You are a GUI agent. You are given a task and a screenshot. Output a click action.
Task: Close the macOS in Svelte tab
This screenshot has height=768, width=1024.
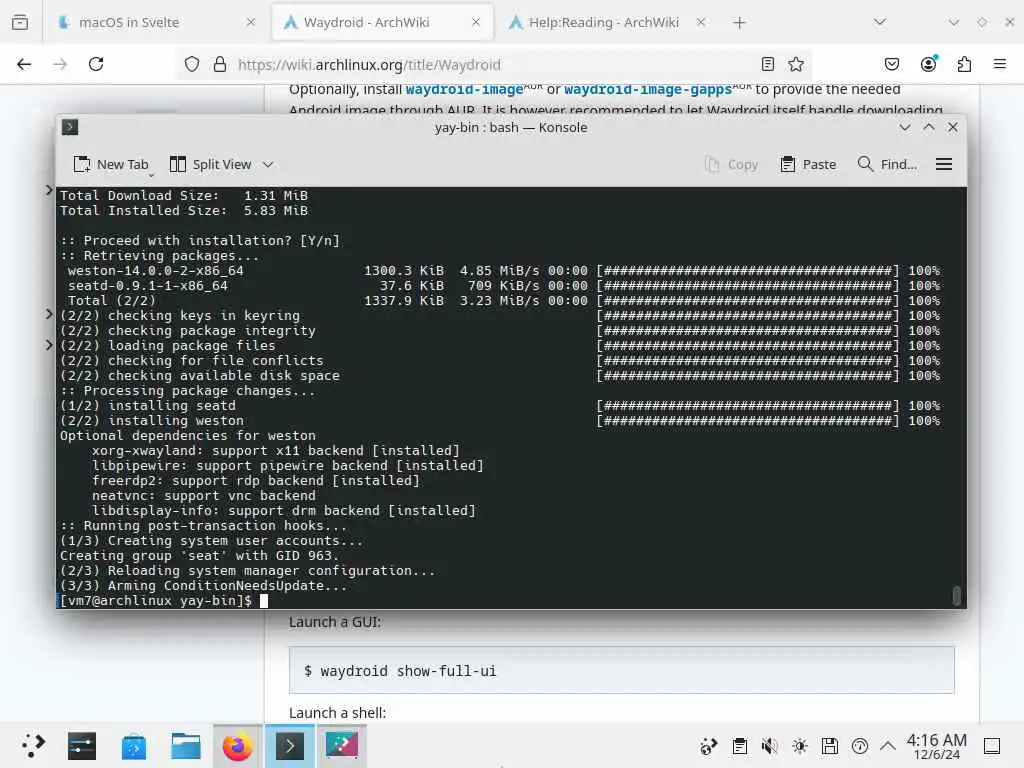point(251,22)
